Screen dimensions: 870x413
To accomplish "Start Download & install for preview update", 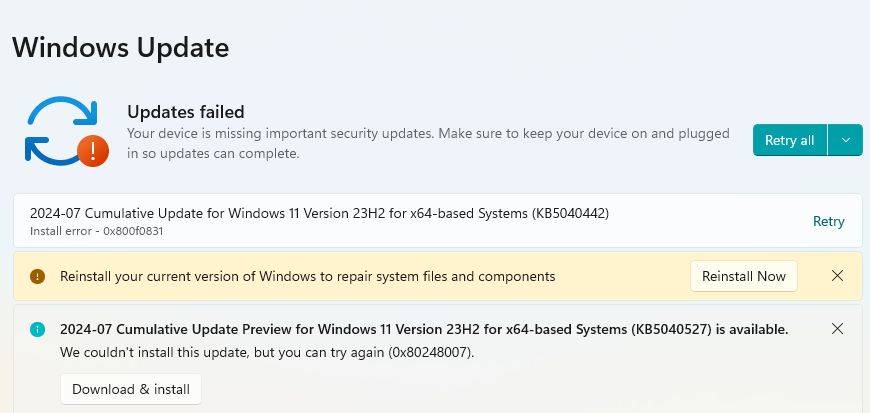I will click(x=131, y=389).
